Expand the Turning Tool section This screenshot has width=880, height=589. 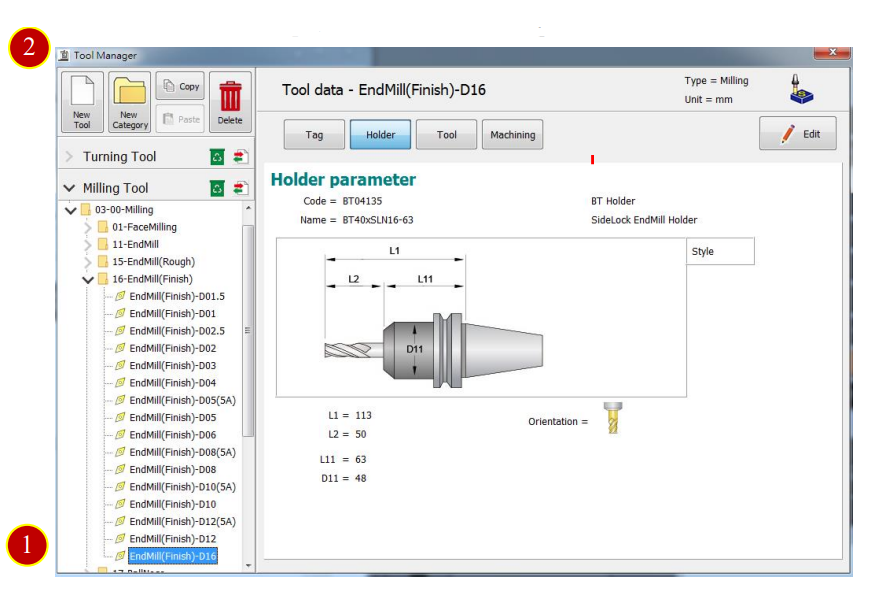click(x=69, y=157)
